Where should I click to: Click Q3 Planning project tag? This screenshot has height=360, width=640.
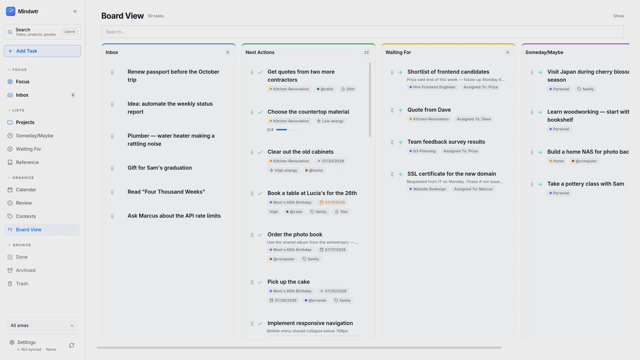click(x=422, y=151)
